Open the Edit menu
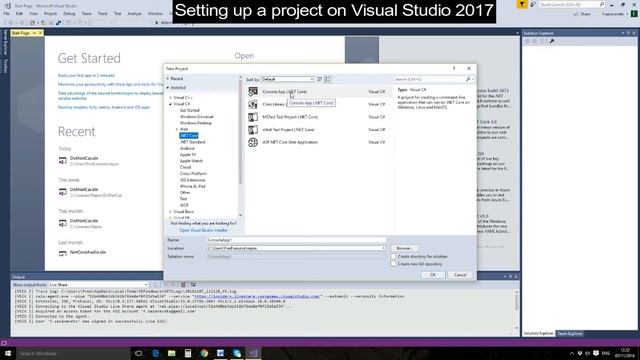The image size is (640, 360). click(x=19, y=13)
